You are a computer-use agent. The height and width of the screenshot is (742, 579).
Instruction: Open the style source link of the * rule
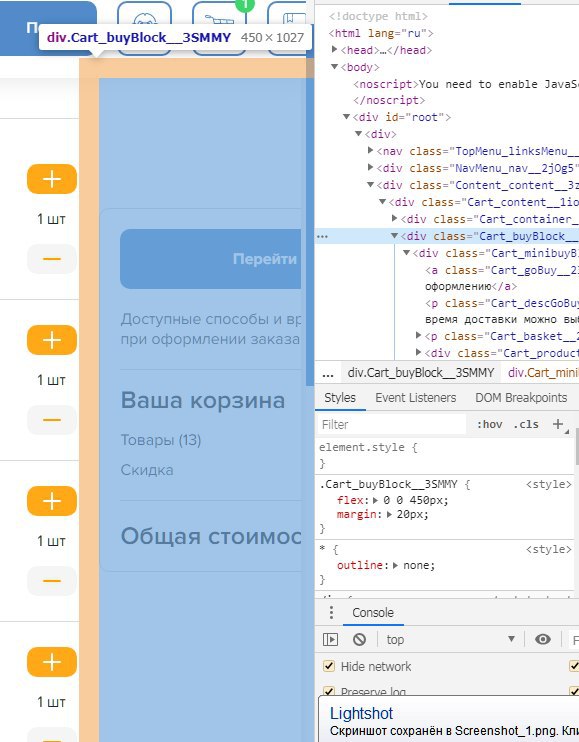(x=549, y=549)
